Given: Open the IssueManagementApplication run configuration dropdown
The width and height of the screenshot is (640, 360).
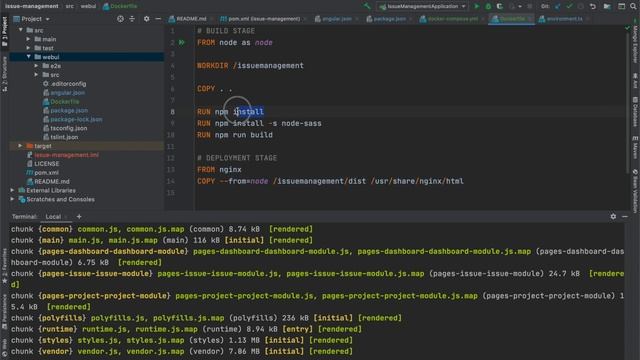Looking at the screenshot, I should (423, 7).
